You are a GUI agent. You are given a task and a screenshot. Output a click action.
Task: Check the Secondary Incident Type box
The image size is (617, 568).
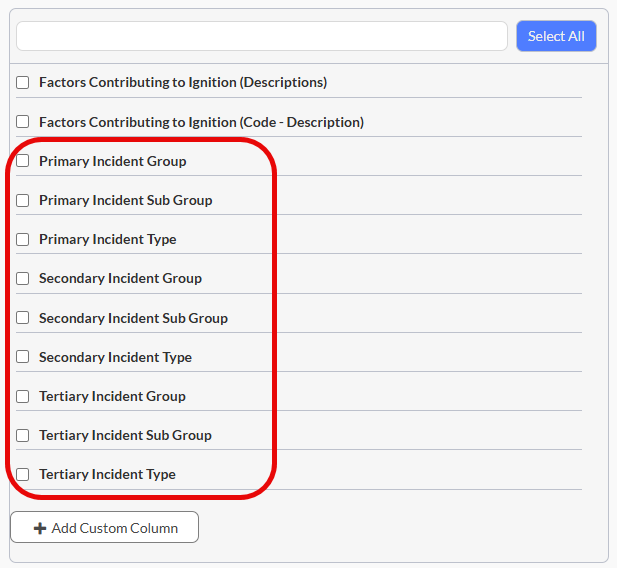tap(22, 357)
